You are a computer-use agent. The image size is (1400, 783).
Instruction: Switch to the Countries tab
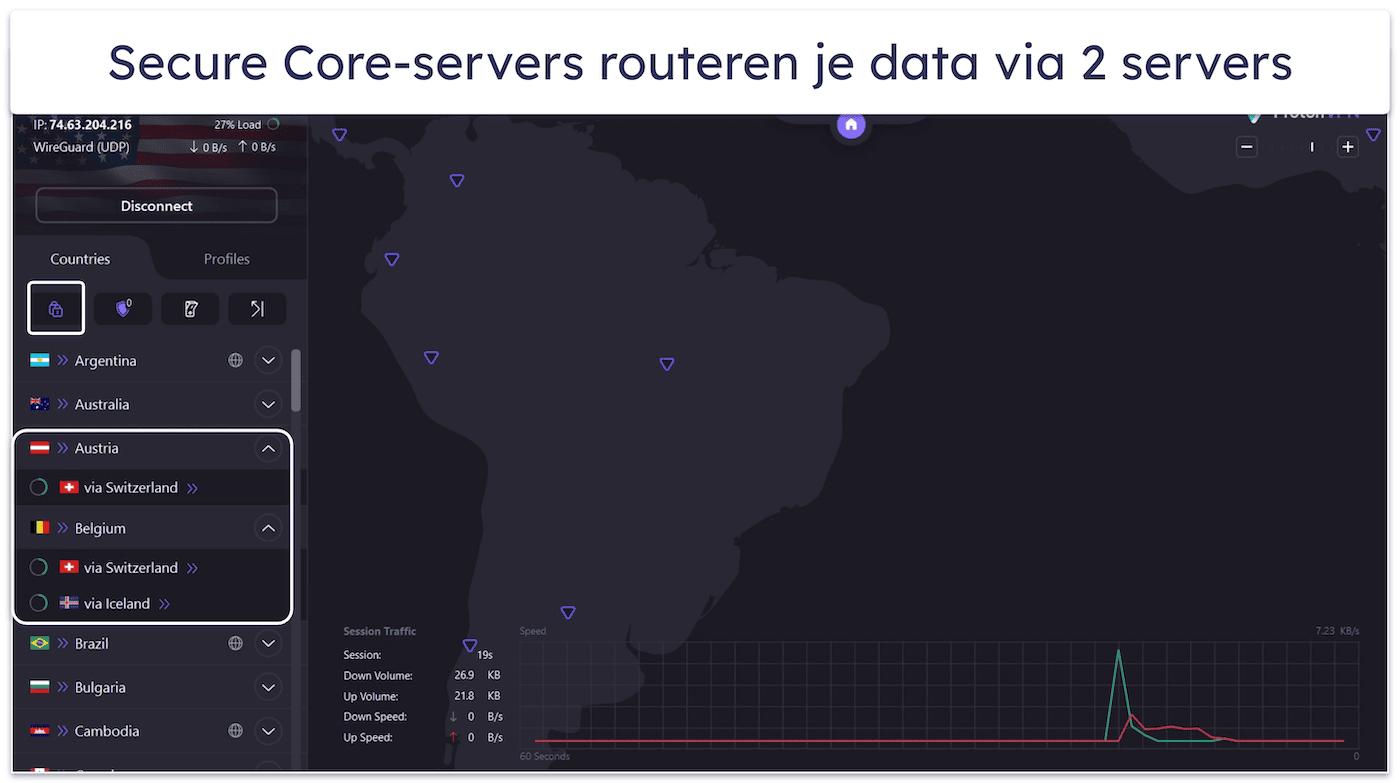pos(80,259)
